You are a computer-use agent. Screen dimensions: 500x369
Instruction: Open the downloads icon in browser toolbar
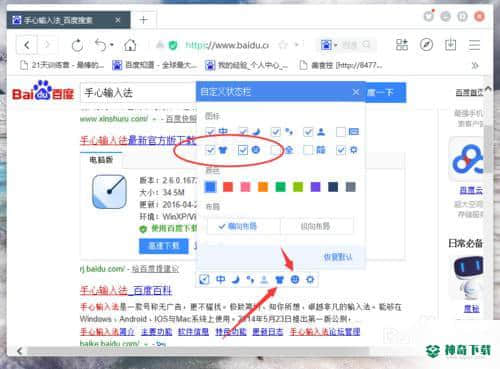(450, 44)
